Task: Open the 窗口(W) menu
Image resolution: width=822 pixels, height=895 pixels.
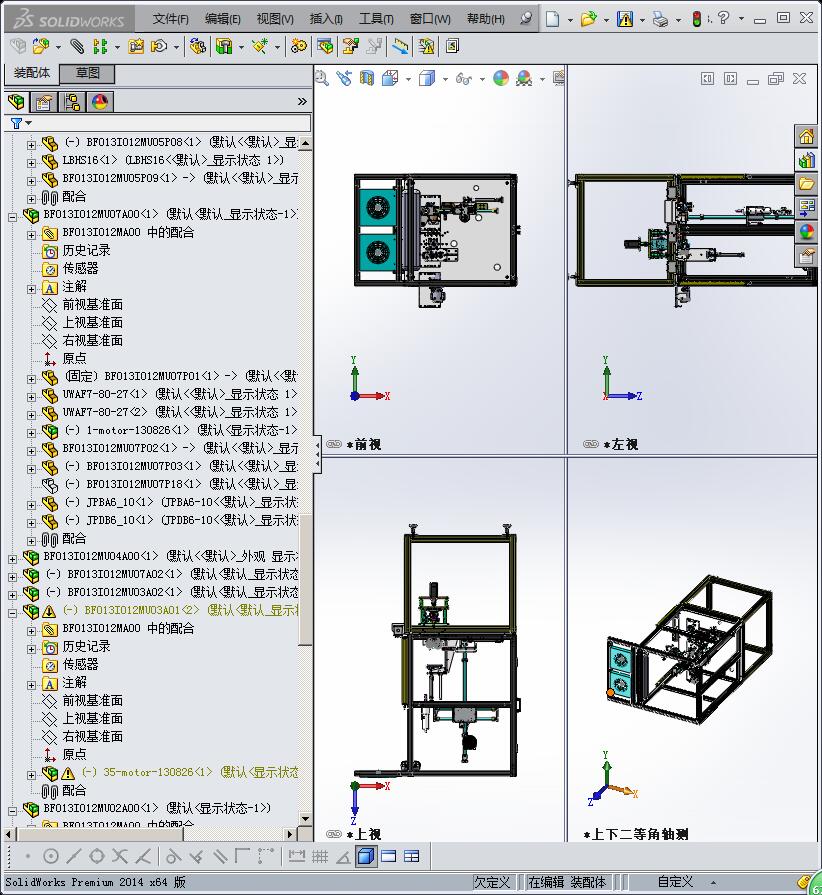Action: coord(430,19)
